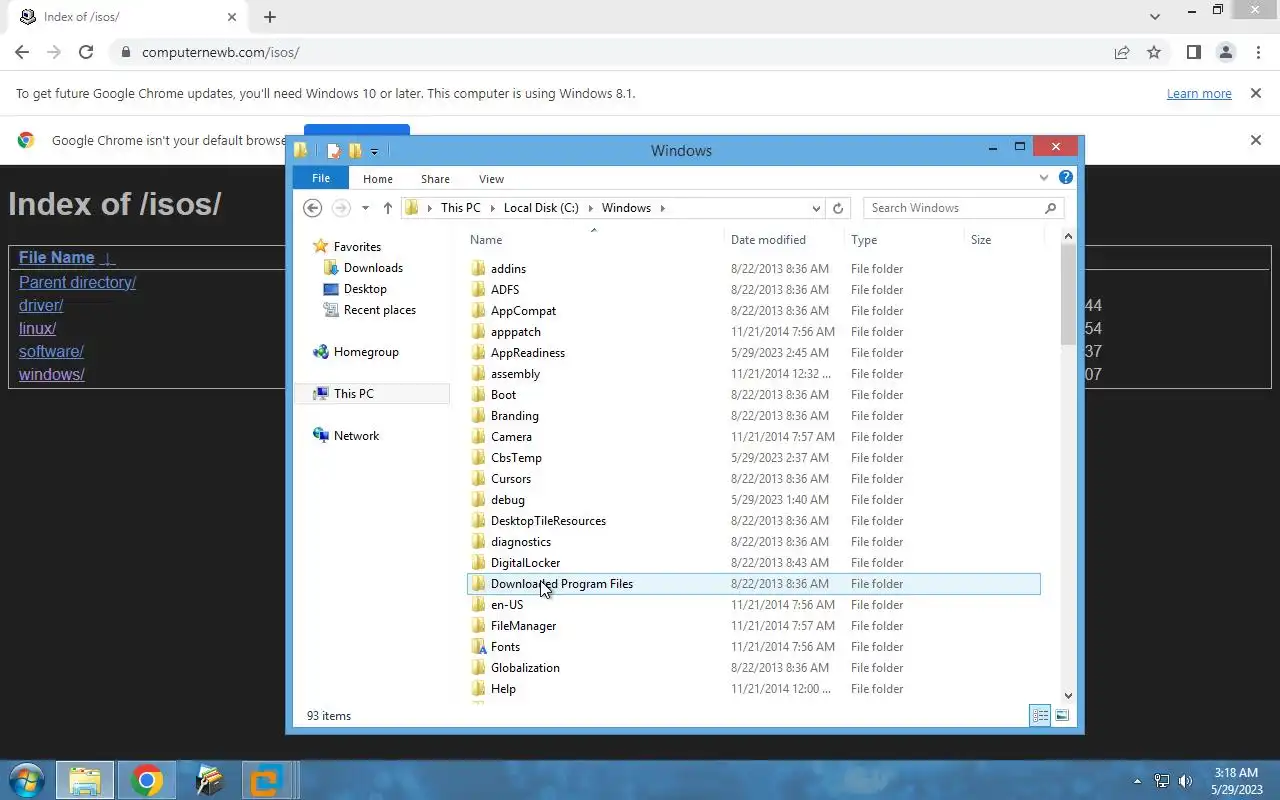Dismiss the default browser notification bar
The width and height of the screenshot is (1280, 800).
coord(1255,140)
